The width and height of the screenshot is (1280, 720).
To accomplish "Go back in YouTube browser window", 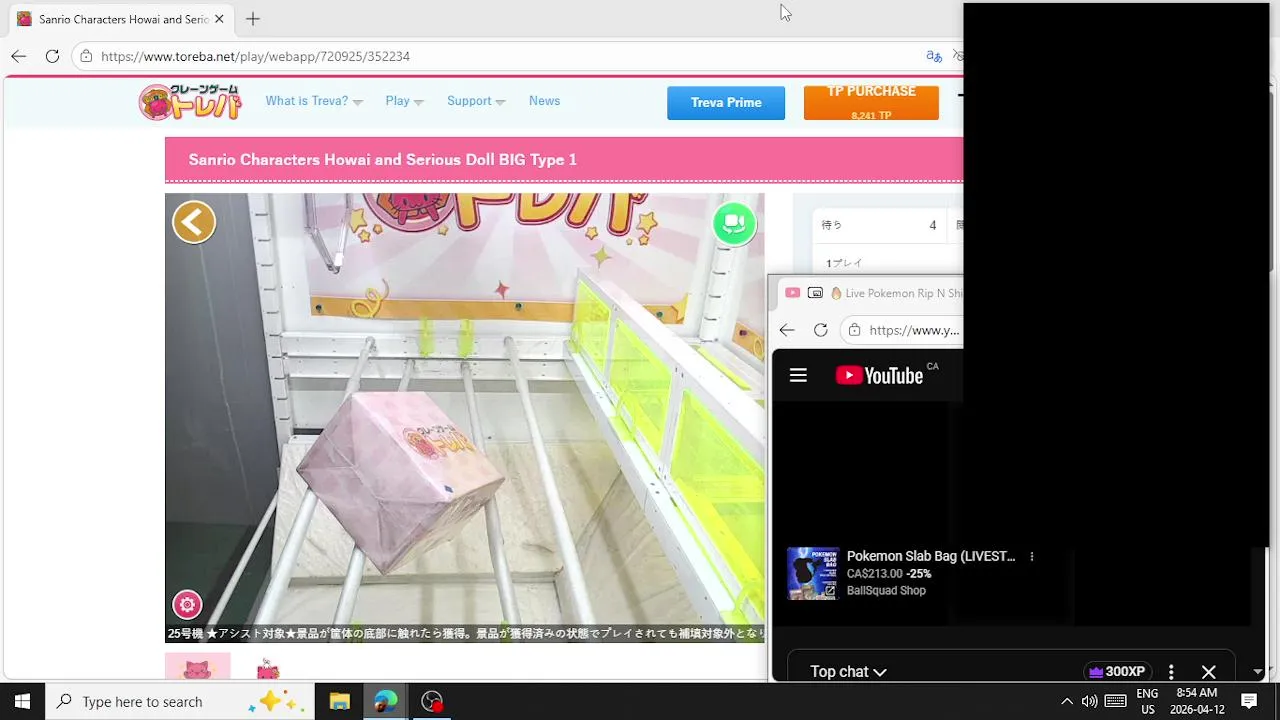I will (787, 330).
